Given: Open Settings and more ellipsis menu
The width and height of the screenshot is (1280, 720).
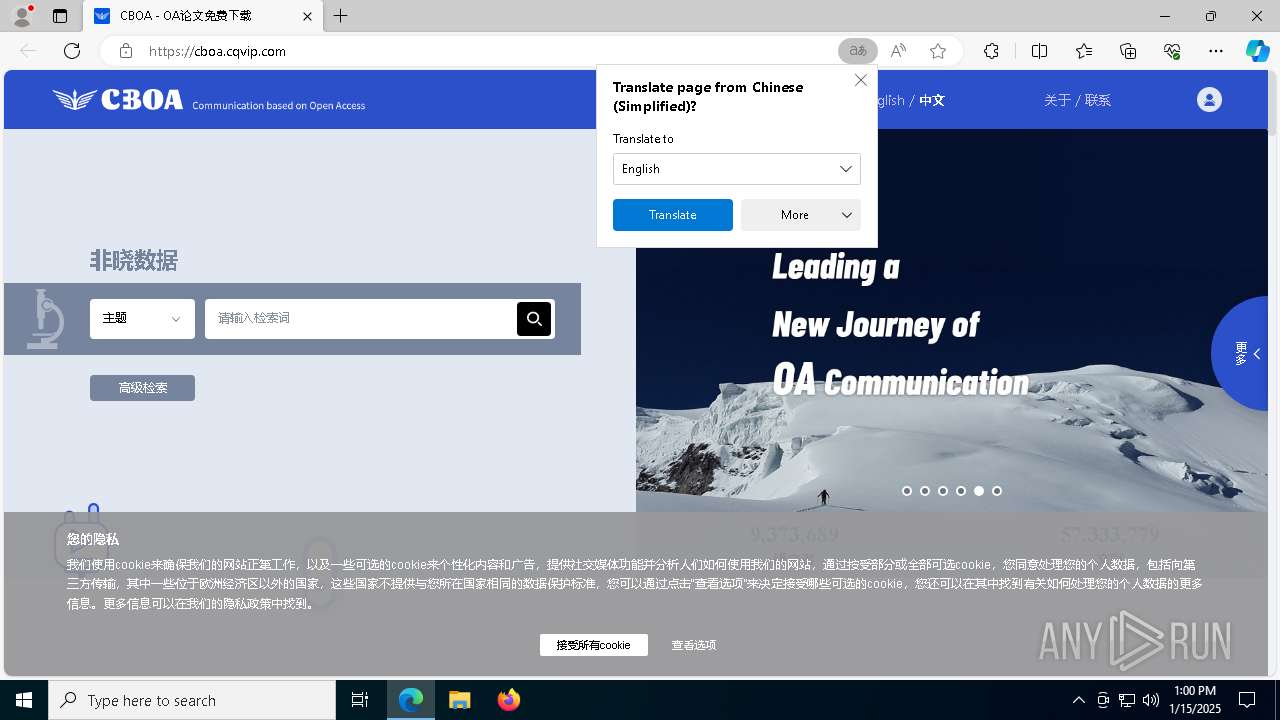Looking at the screenshot, I should (x=1216, y=51).
